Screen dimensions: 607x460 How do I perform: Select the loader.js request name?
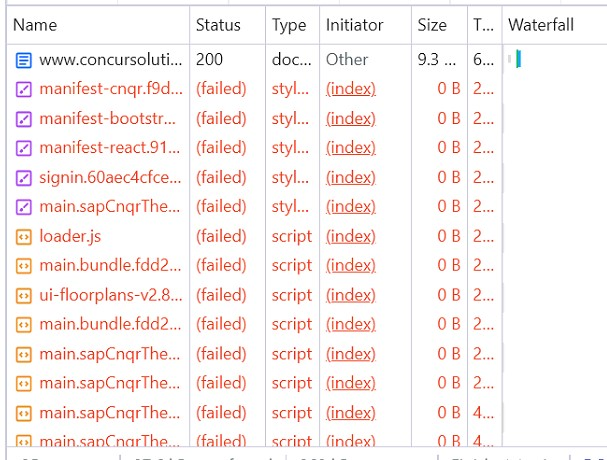click(70, 237)
